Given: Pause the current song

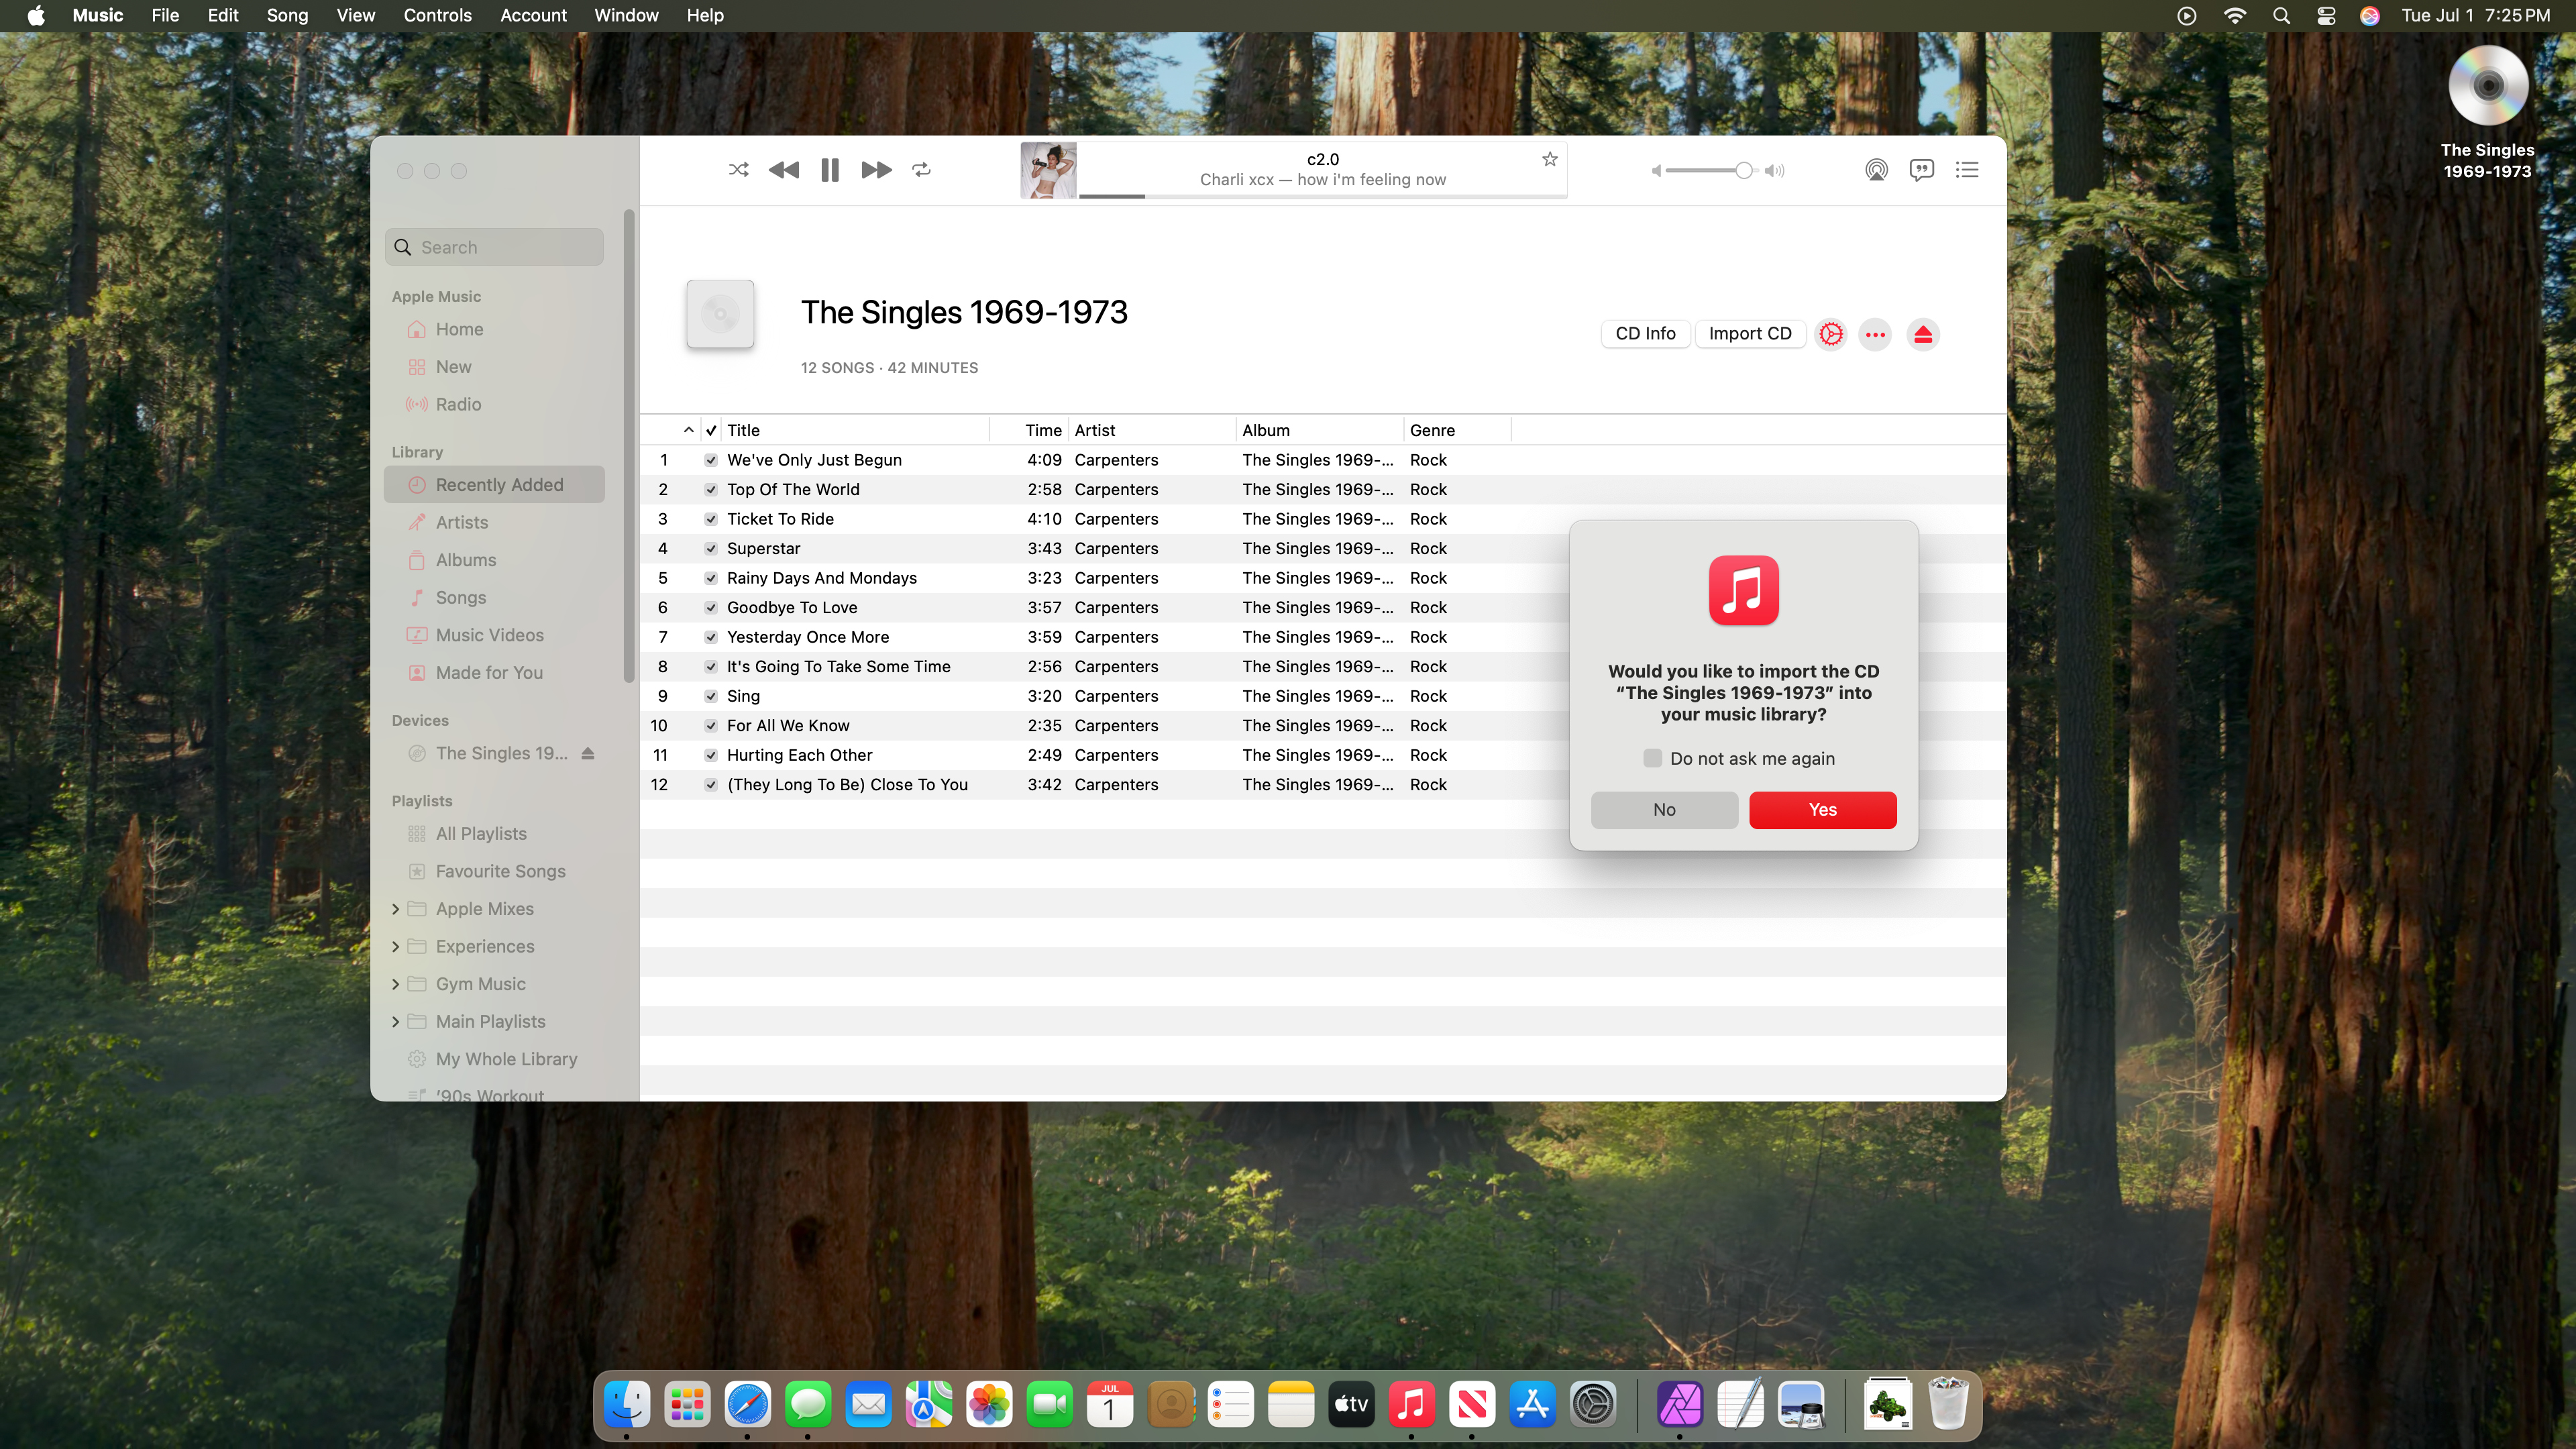Looking at the screenshot, I should (x=829, y=170).
